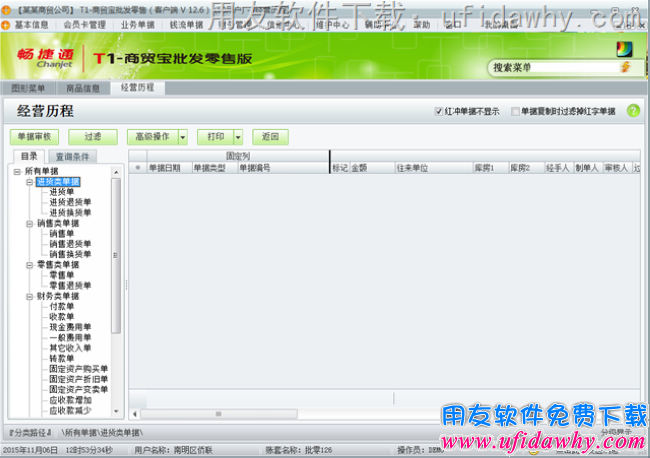The height and width of the screenshot is (458, 650).
Task: Click the 单据日期 column header
Action: point(169,168)
